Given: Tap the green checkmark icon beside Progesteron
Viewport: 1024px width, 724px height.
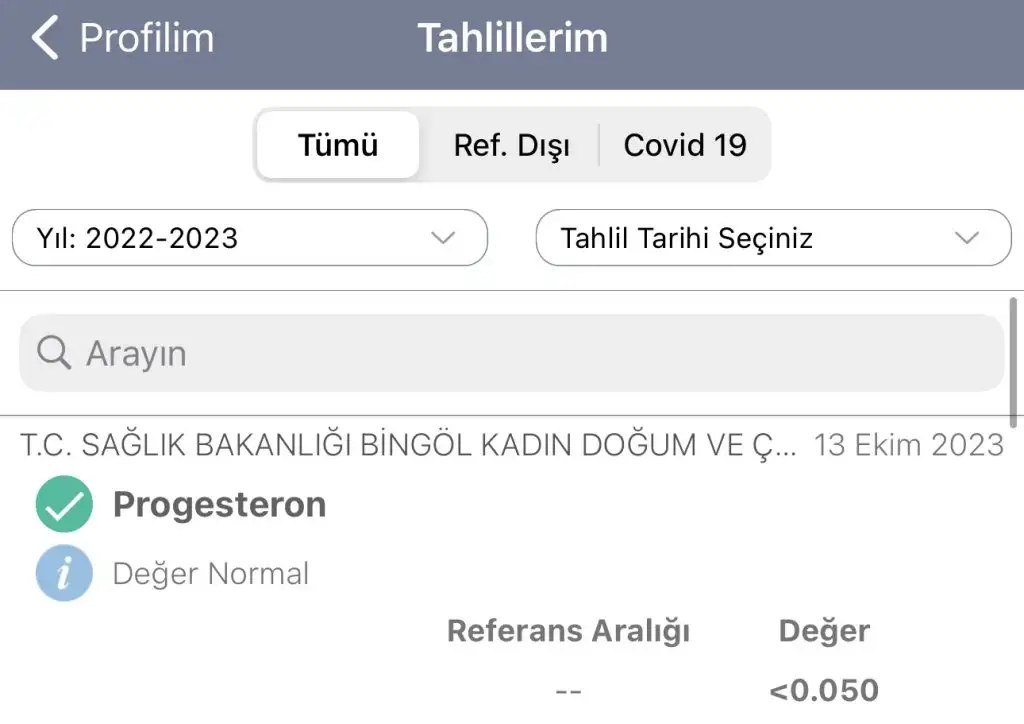Looking at the screenshot, I should point(64,504).
